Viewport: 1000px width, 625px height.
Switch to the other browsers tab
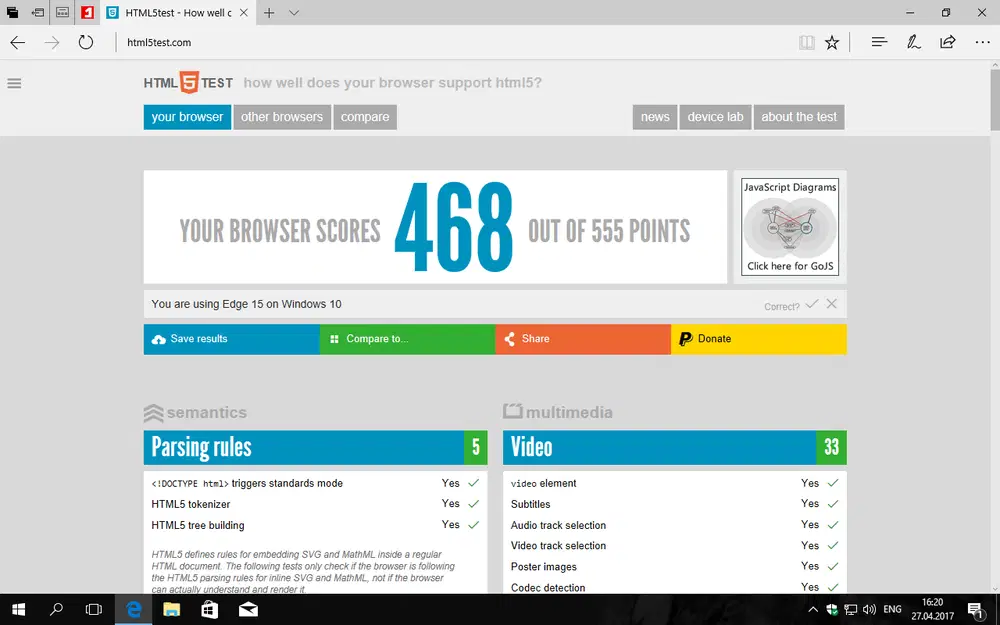click(x=282, y=117)
